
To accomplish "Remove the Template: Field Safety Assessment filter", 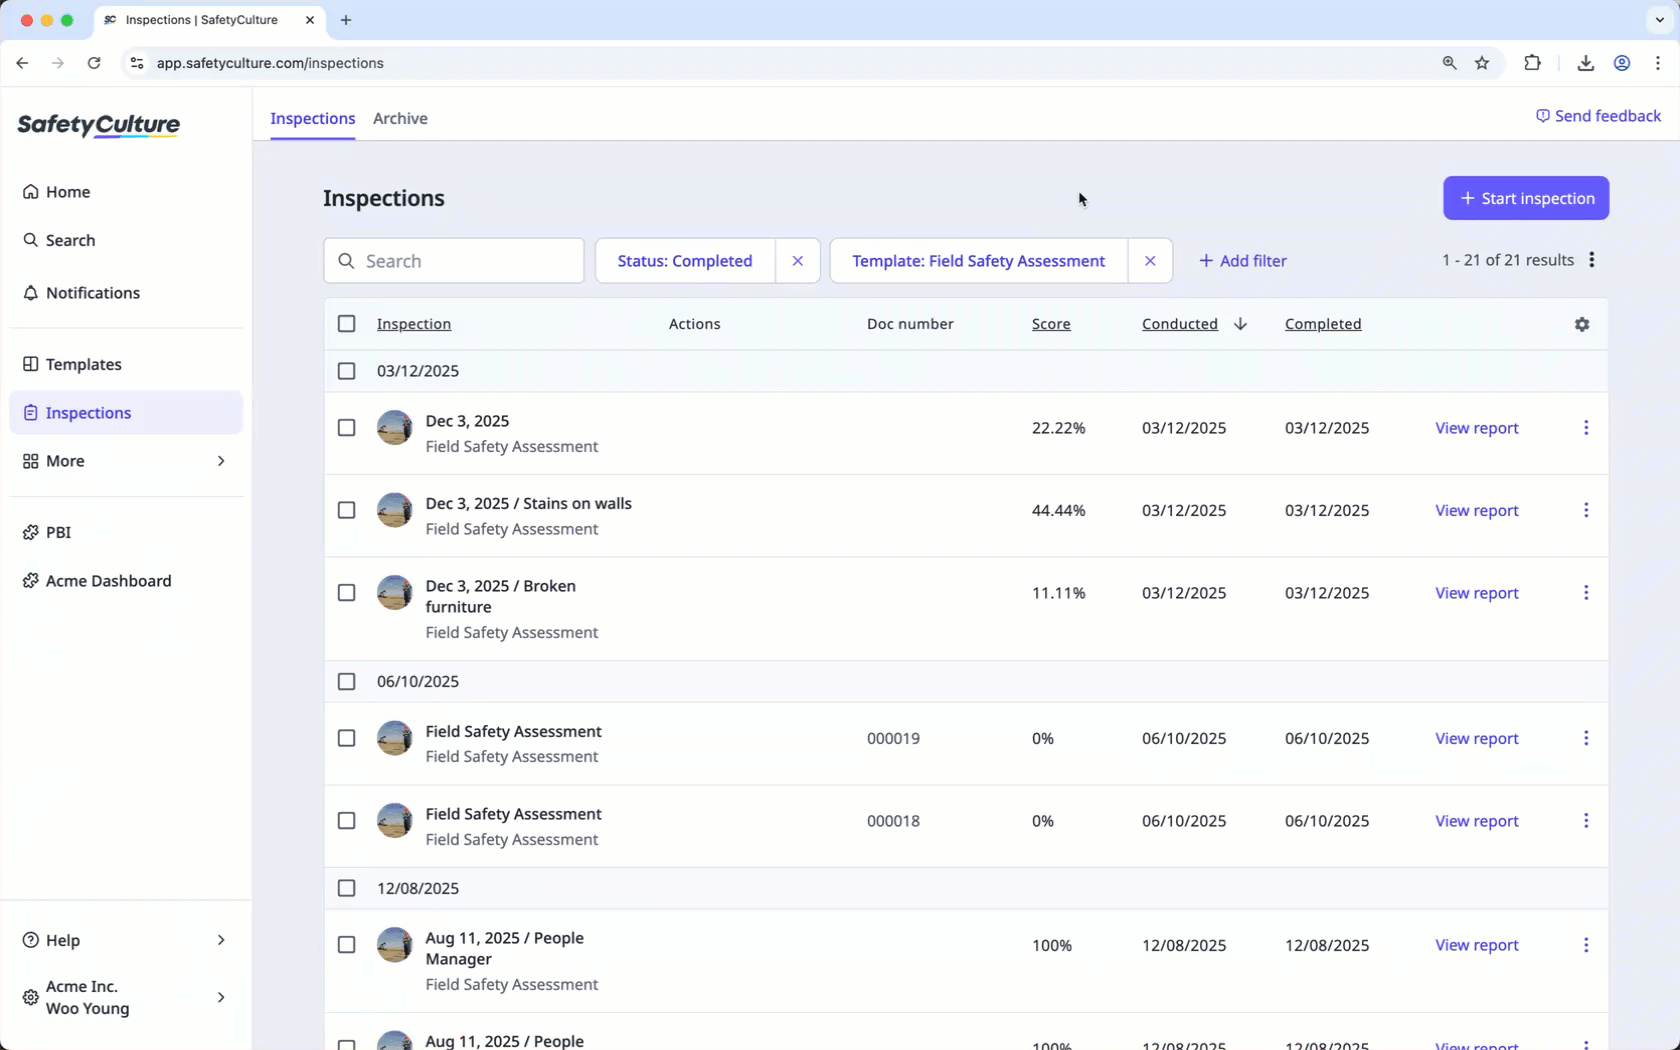I will pyautogui.click(x=1150, y=261).
